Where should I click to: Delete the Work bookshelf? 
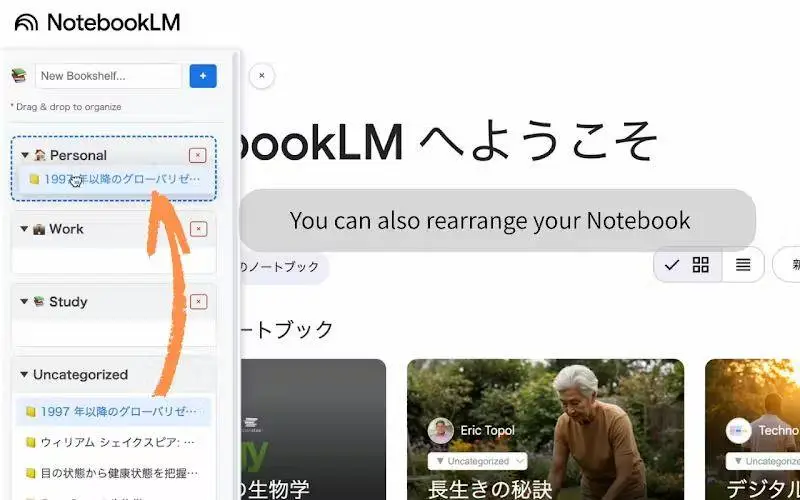pos(198,229)
